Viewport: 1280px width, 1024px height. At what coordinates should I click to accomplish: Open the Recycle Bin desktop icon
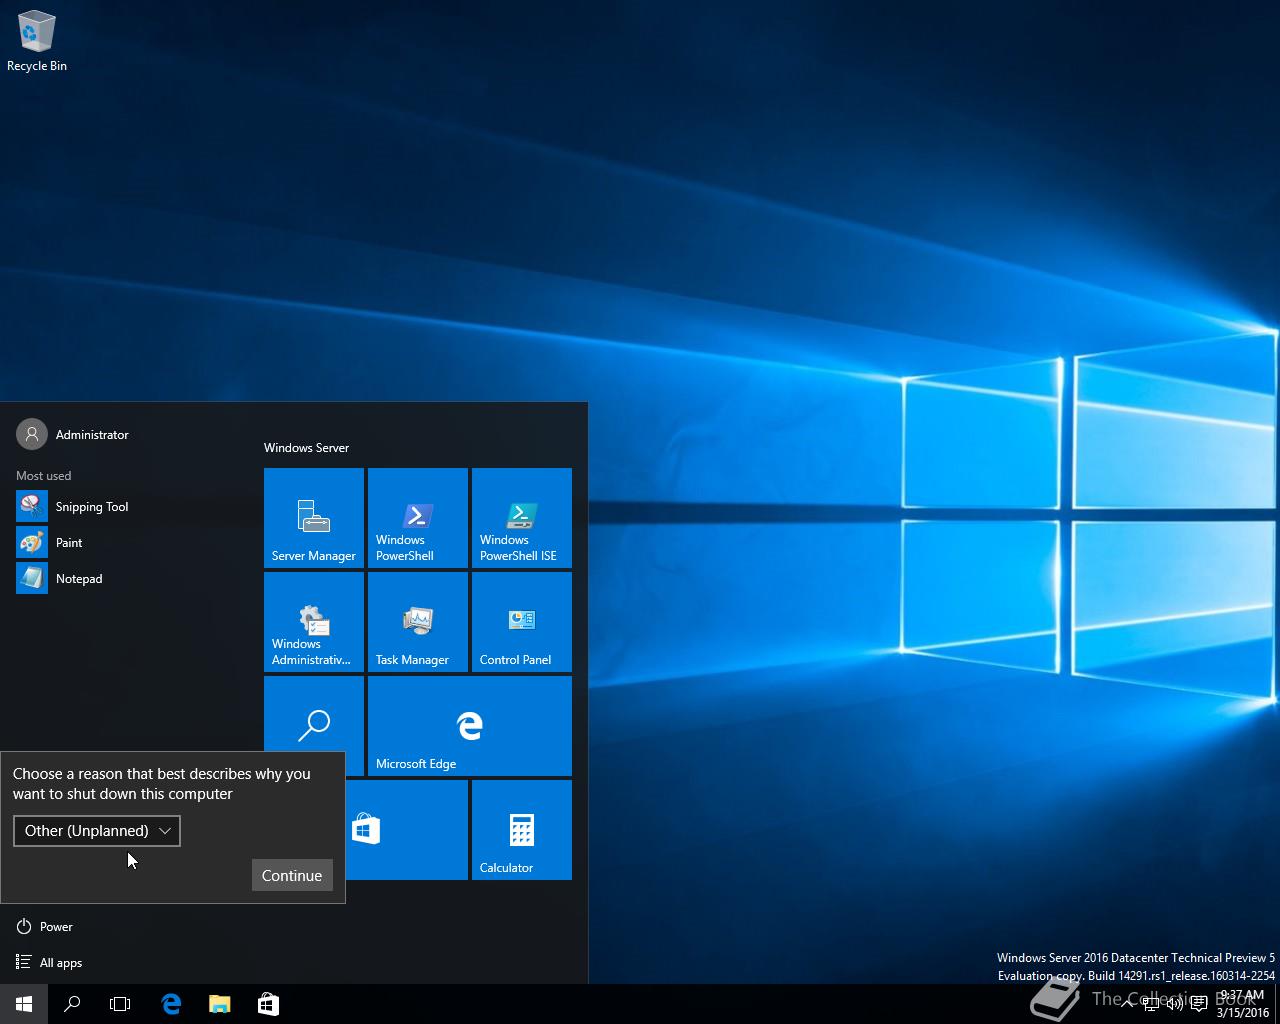coord(37,41)
